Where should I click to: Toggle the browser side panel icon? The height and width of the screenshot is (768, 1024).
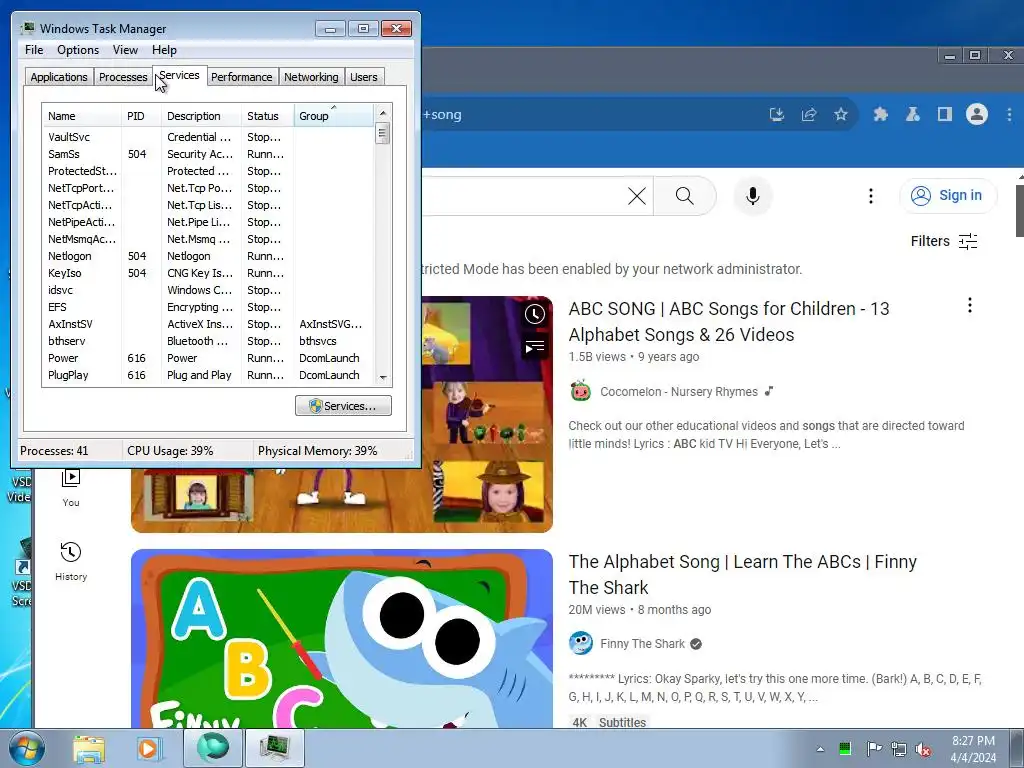(x=944, y=114)
